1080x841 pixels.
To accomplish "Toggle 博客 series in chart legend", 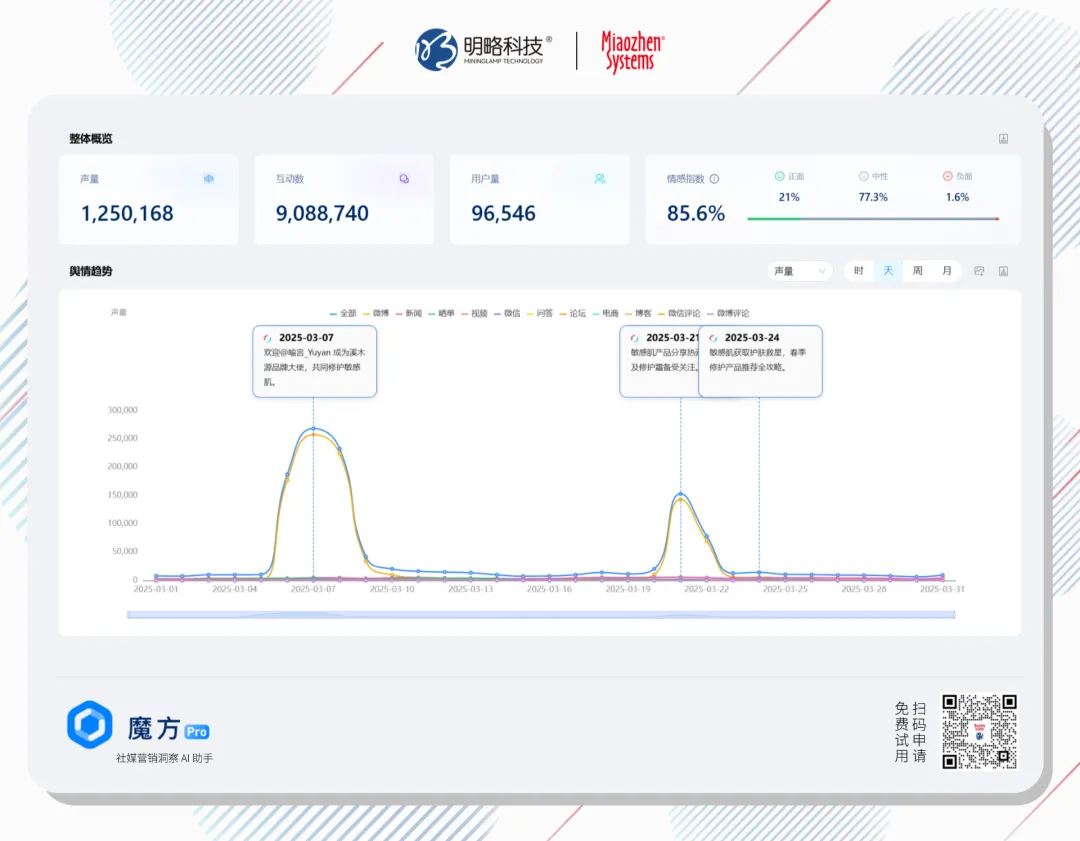I will click(x=638, y=313).
